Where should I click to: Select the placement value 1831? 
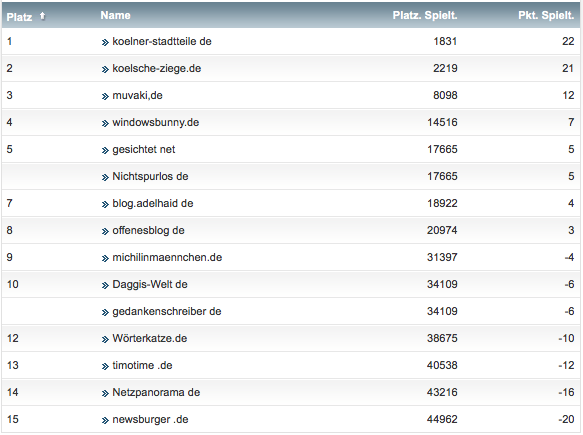click(x=445, y=41)
